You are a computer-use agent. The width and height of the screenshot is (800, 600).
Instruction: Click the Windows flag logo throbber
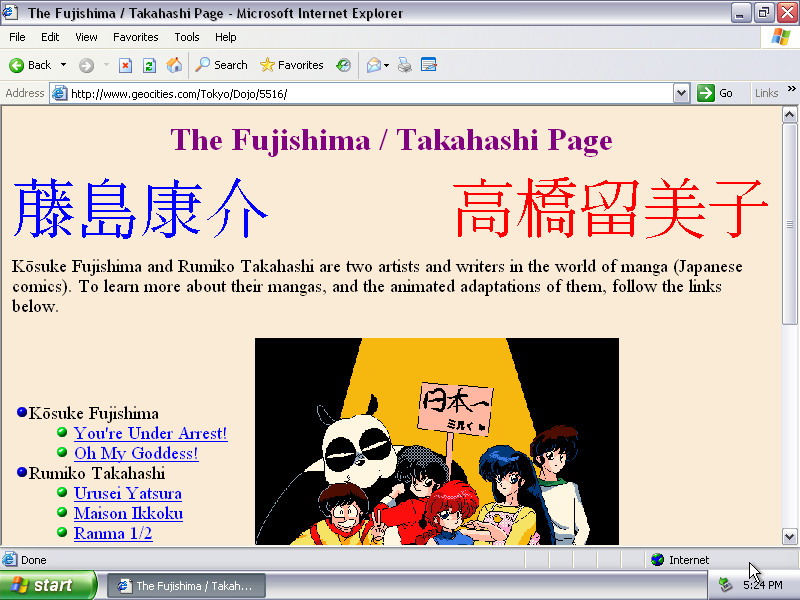click(x=781, y=37)
